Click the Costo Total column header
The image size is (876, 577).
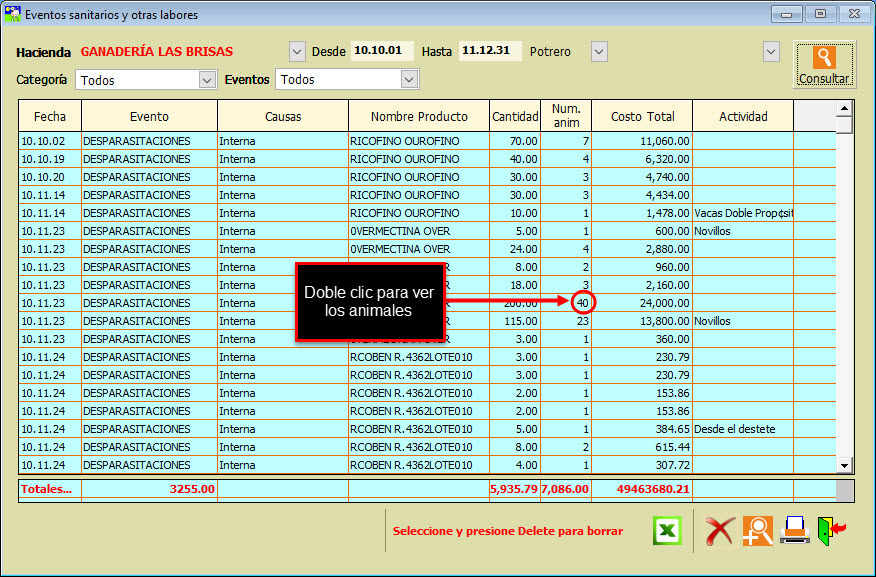641,116
